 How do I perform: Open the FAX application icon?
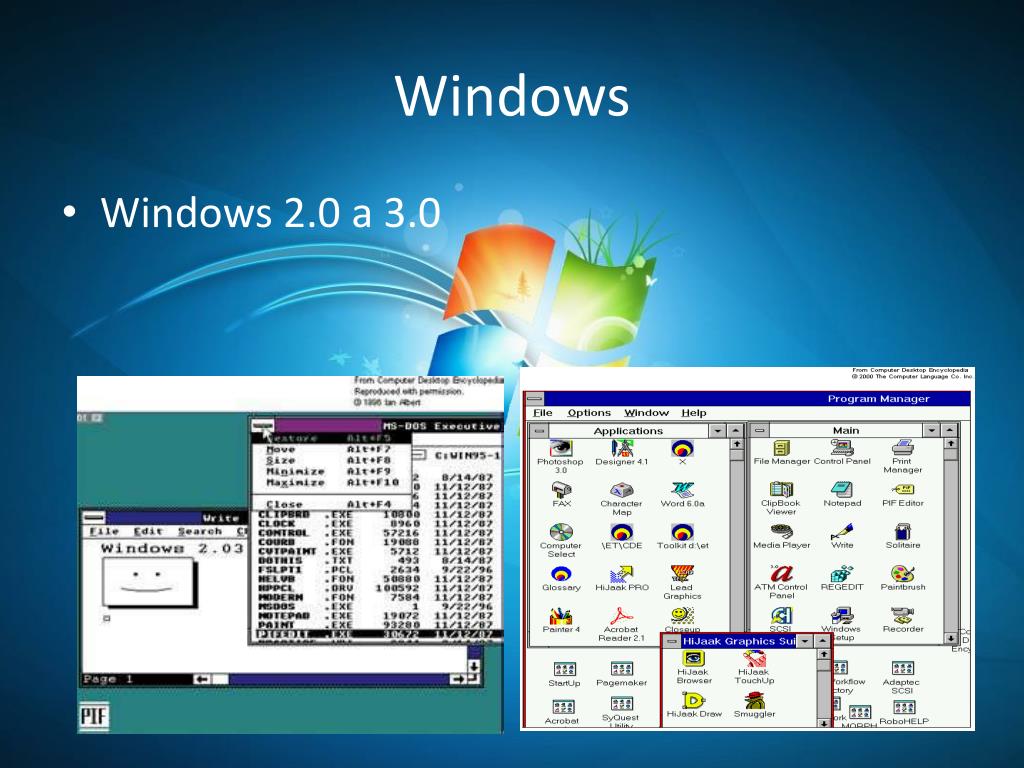point(561,494)
